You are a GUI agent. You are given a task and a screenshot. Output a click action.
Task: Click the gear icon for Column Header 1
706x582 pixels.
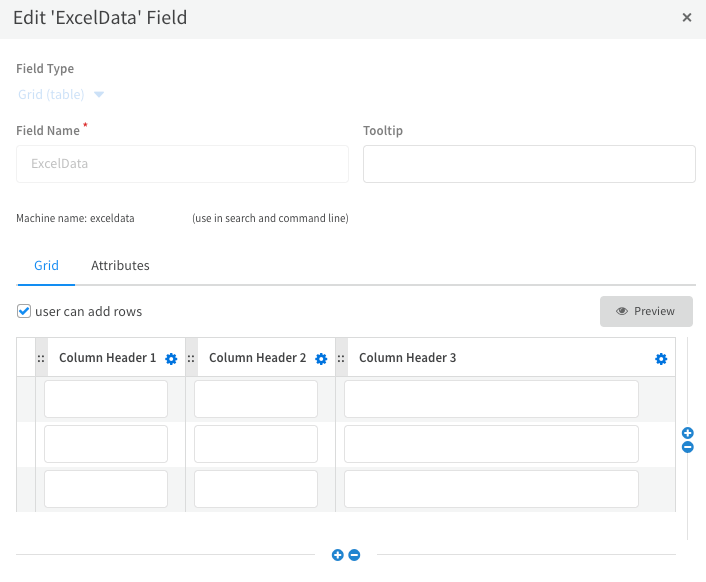(x=171, y=359)
